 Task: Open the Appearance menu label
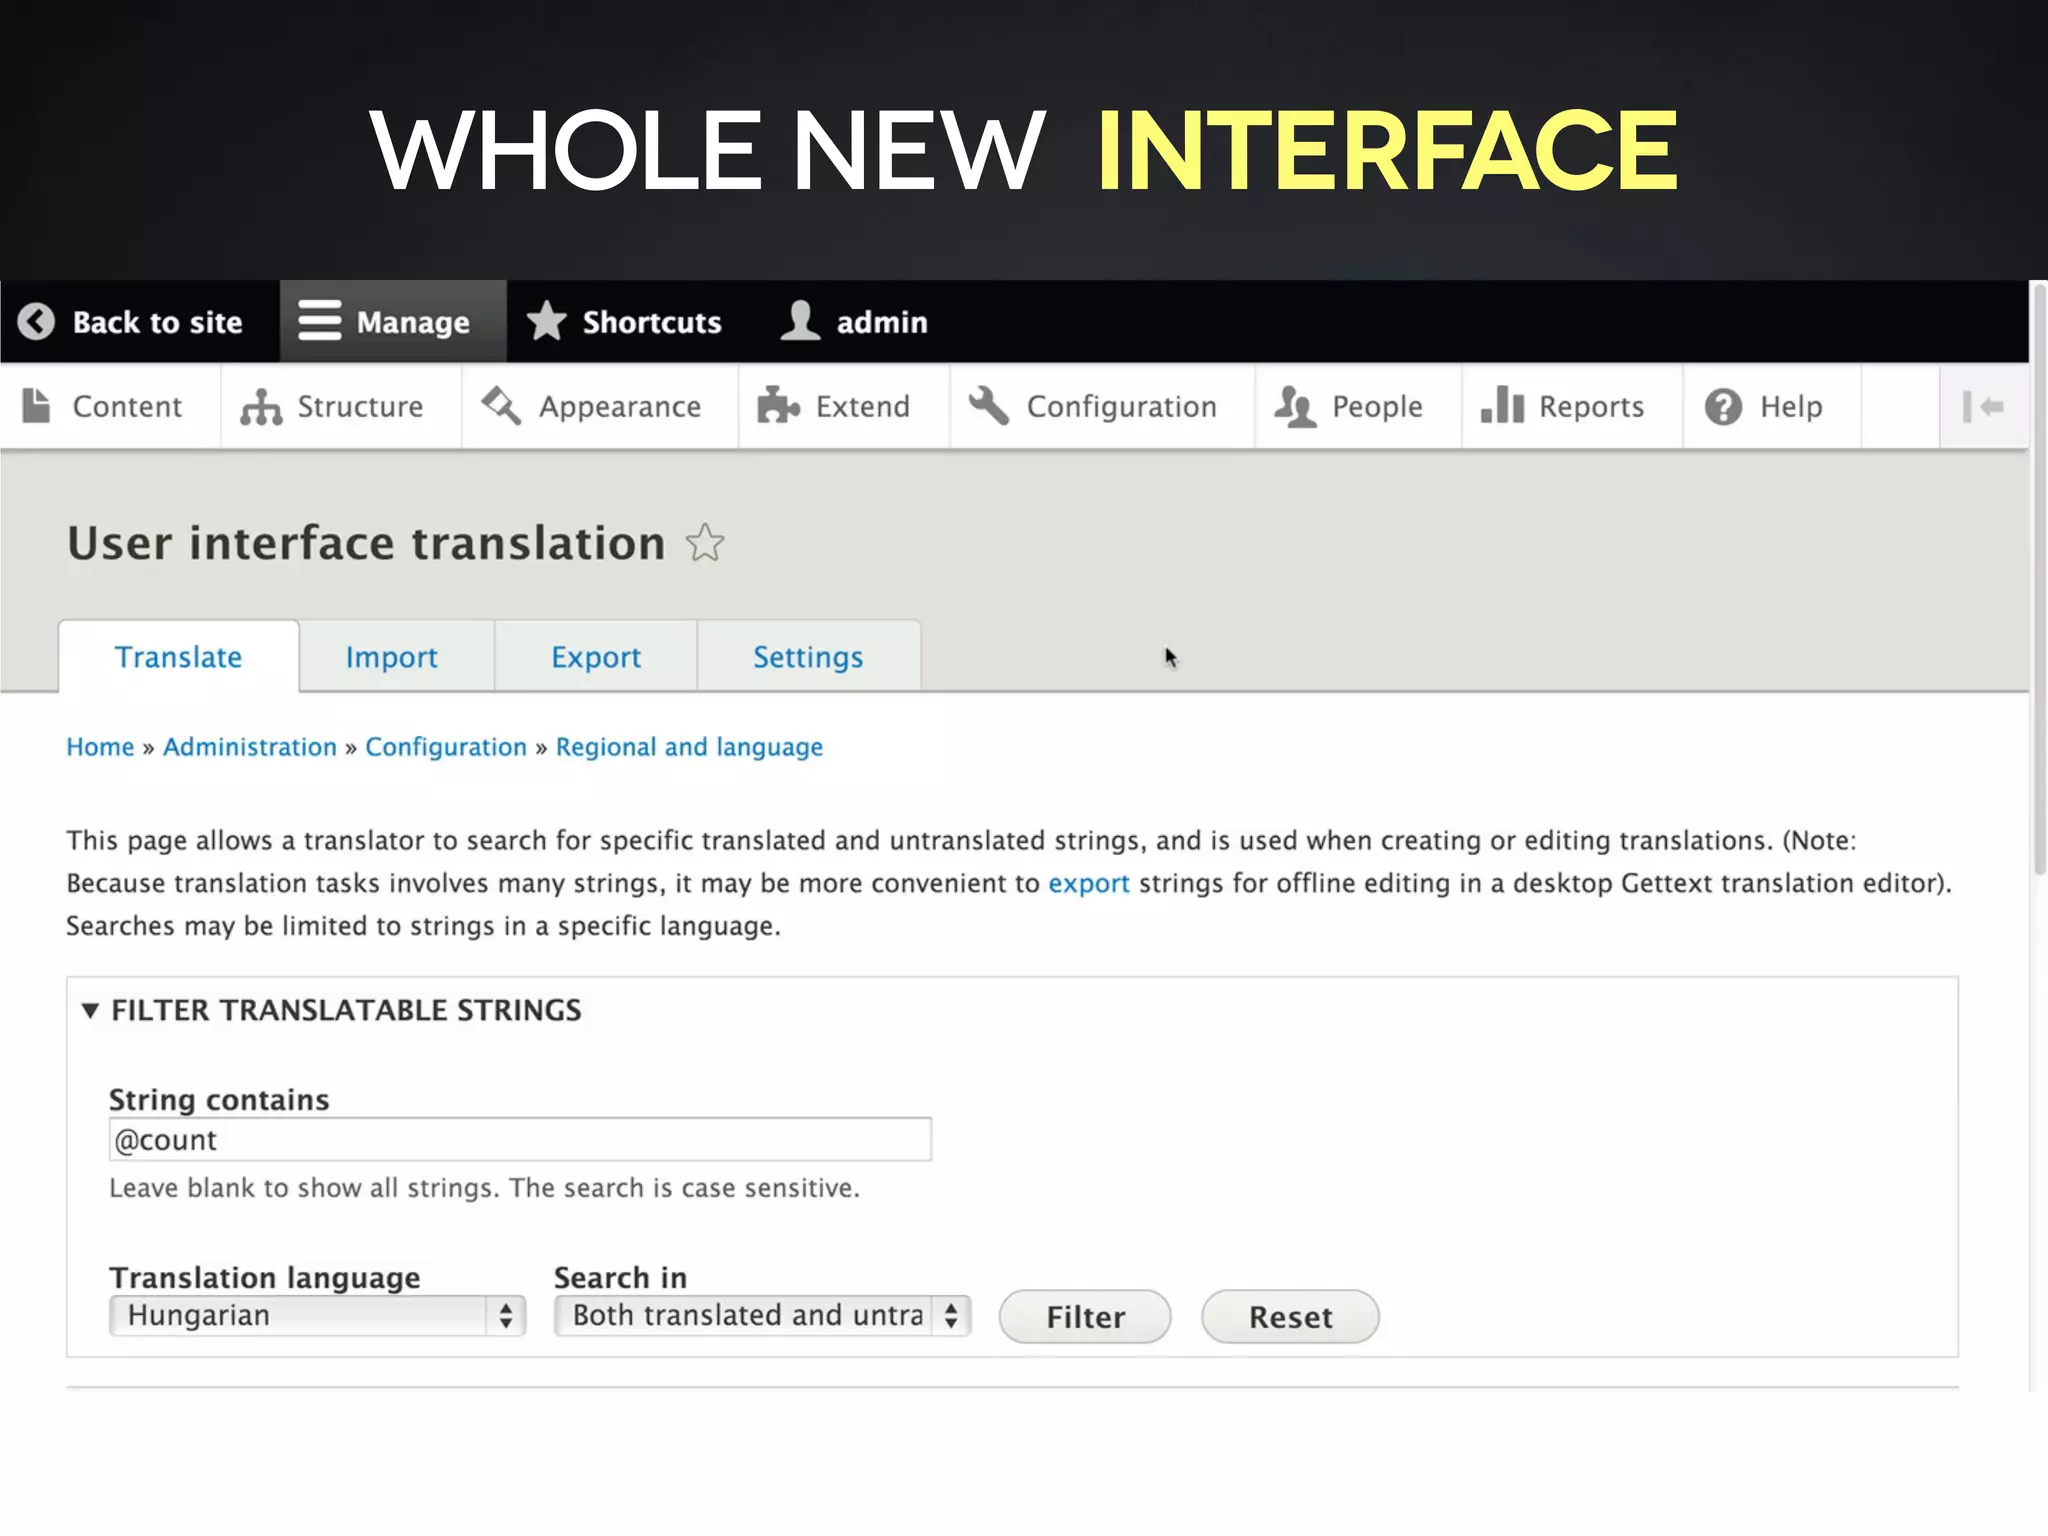tap(620, 407)
